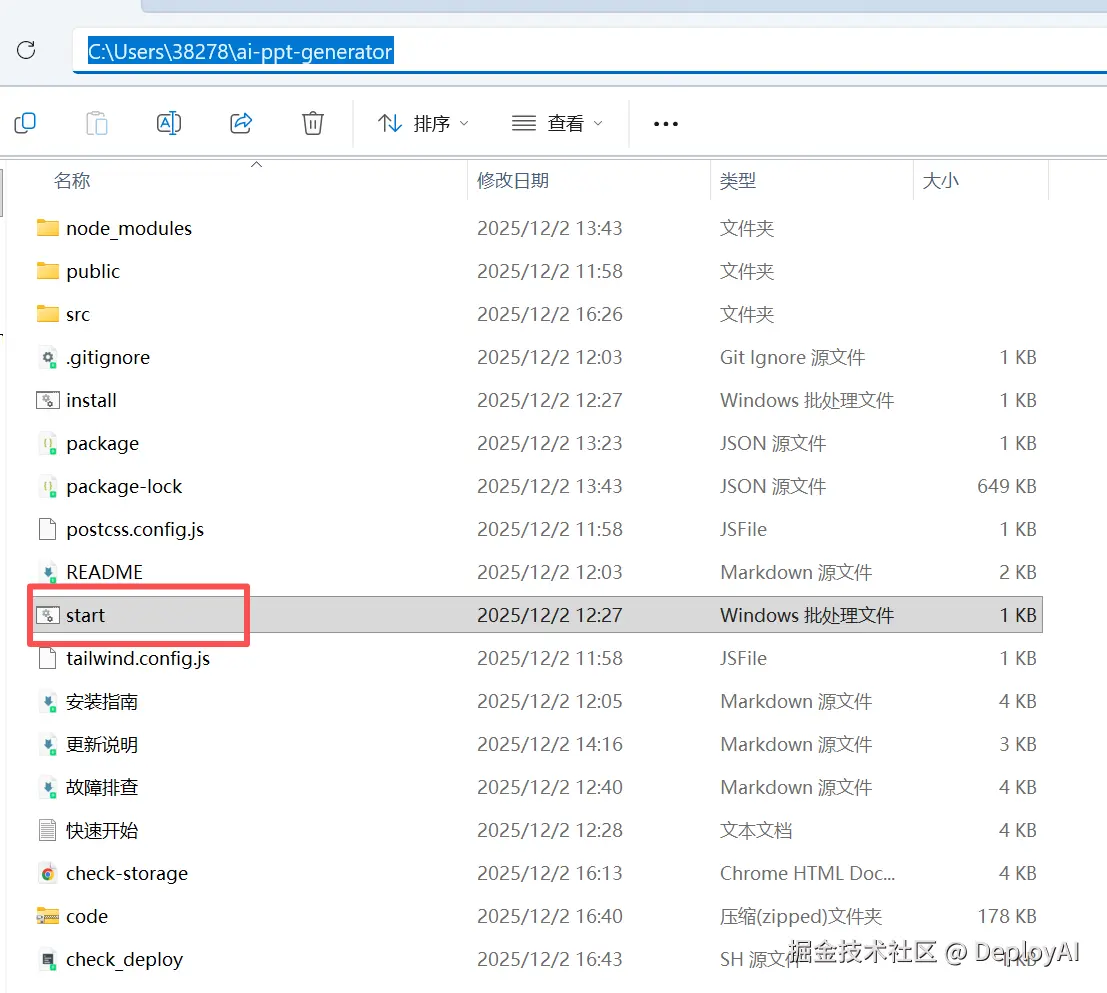Click the Rename toolbar icon
Screen dimensions: 1107x993
[x=169, y=124]
